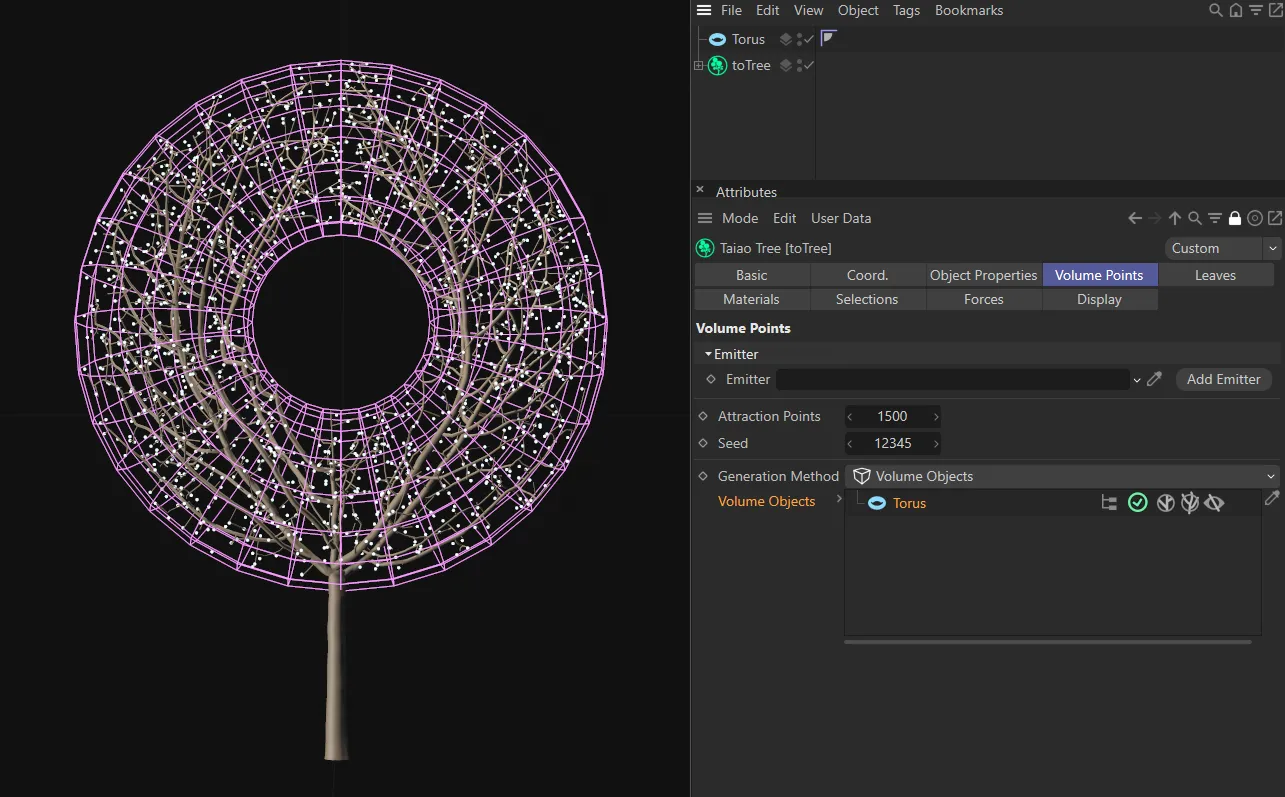Switch to the Leaves tab
The height and width of the screenshot is (797, 1285).
pyautogui.click(x=1215, y=275)
